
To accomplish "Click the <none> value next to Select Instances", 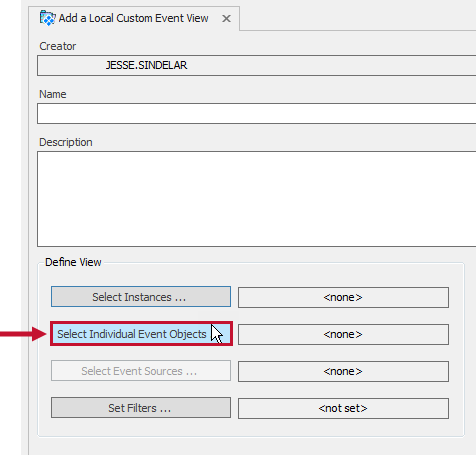I will point(343,297).
